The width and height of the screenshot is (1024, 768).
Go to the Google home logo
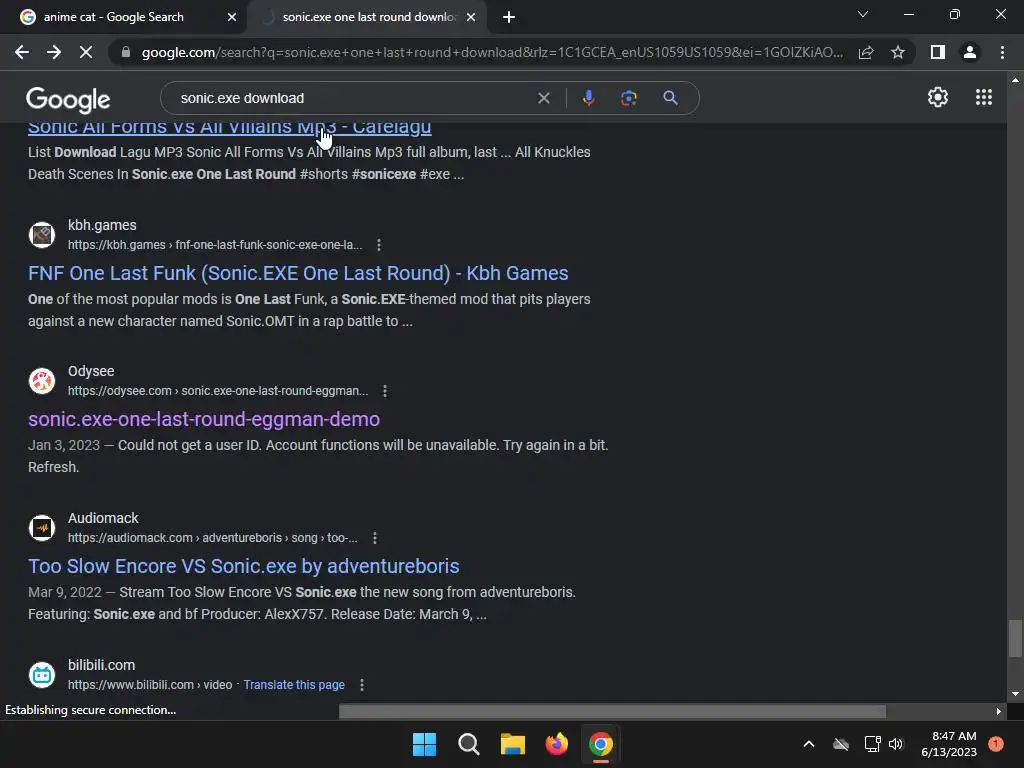(x=68, y=100)
